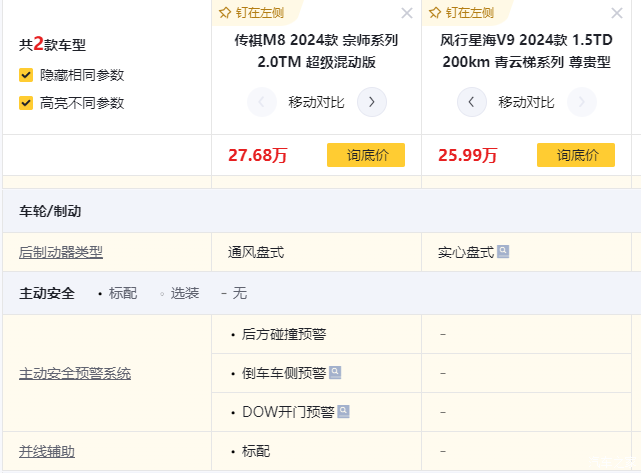Screen dimensions: 641x473
Task: Click 询底价 button for 25.99万 car
Action: [576, 155]
